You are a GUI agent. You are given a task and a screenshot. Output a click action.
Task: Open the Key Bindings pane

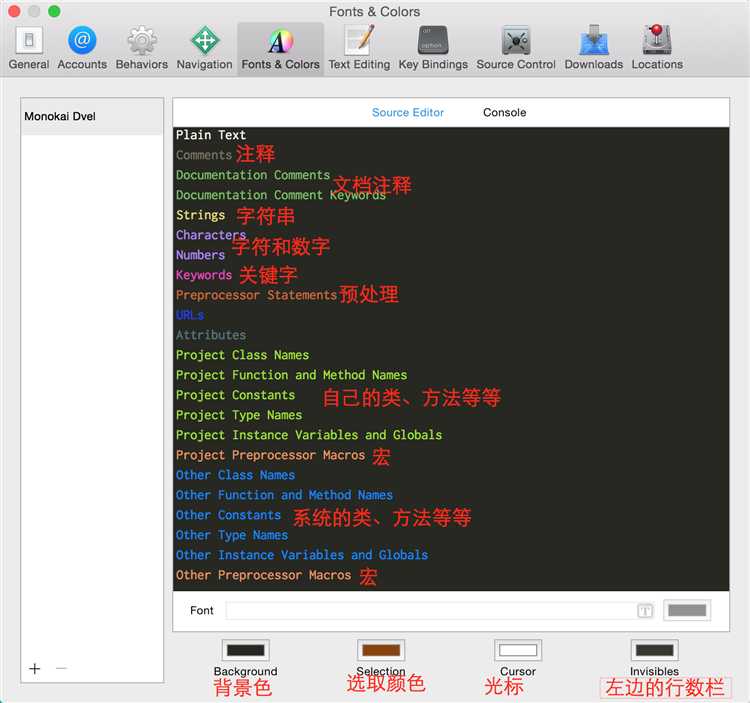click(433, 48)
